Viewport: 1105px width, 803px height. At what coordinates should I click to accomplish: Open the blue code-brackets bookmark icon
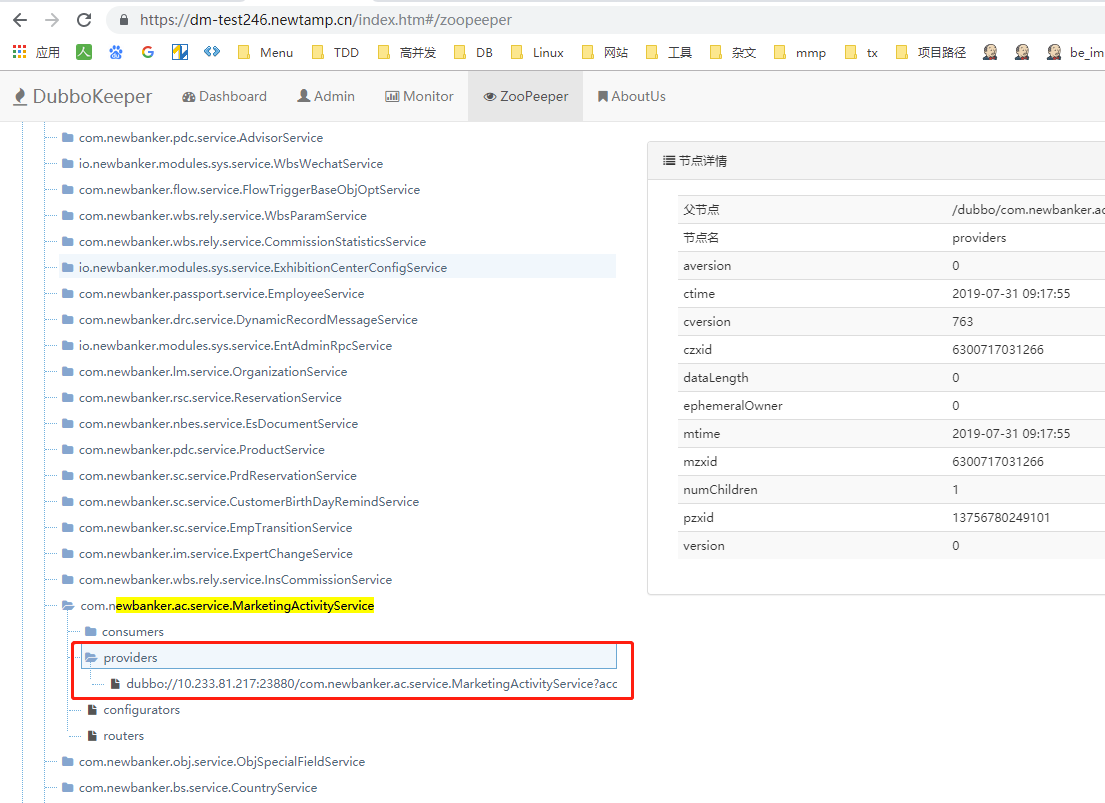[211, 52]
